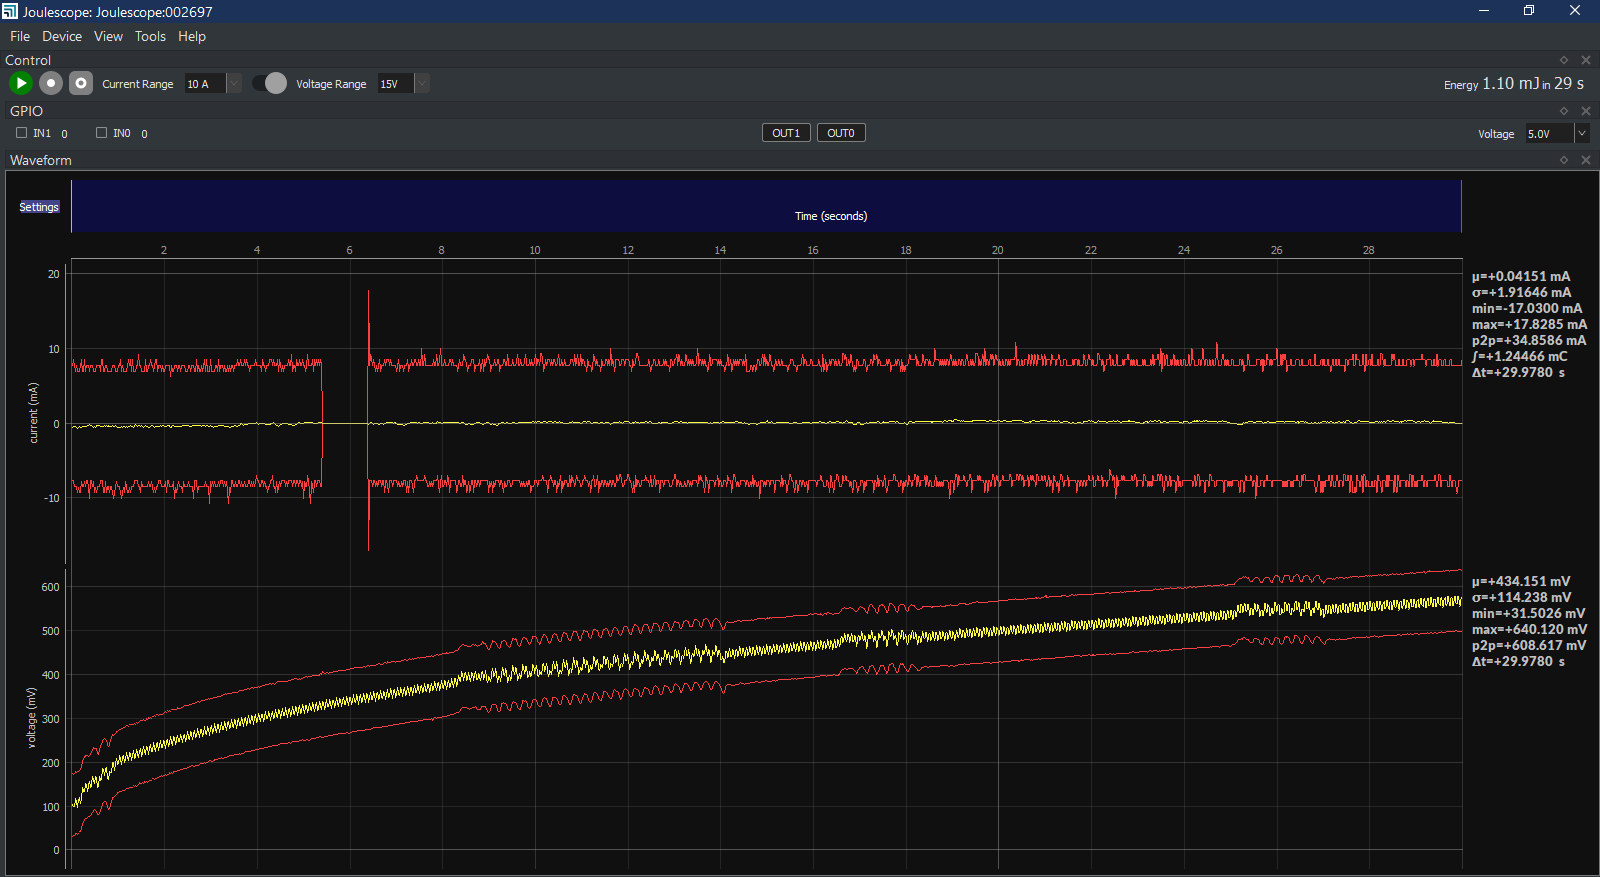
Task: Click time axis tick label 20
Action: 997,250
